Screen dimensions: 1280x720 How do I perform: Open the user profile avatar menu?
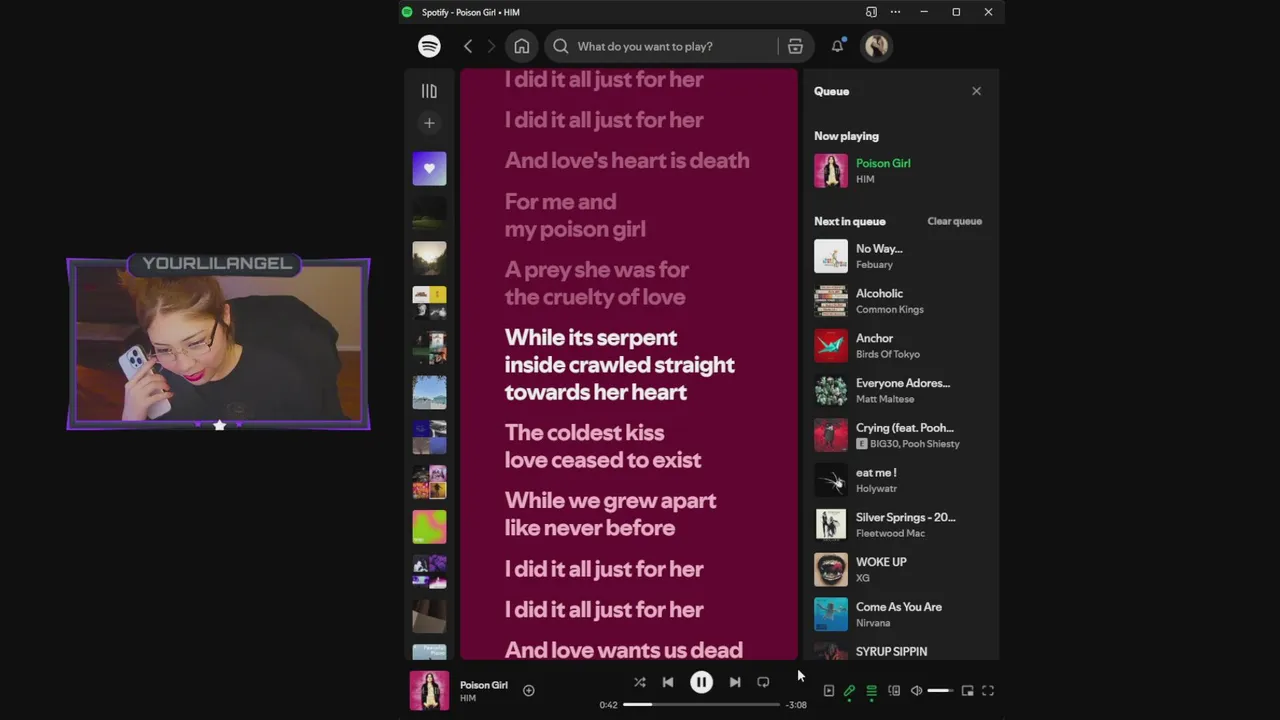pos(877,46)
